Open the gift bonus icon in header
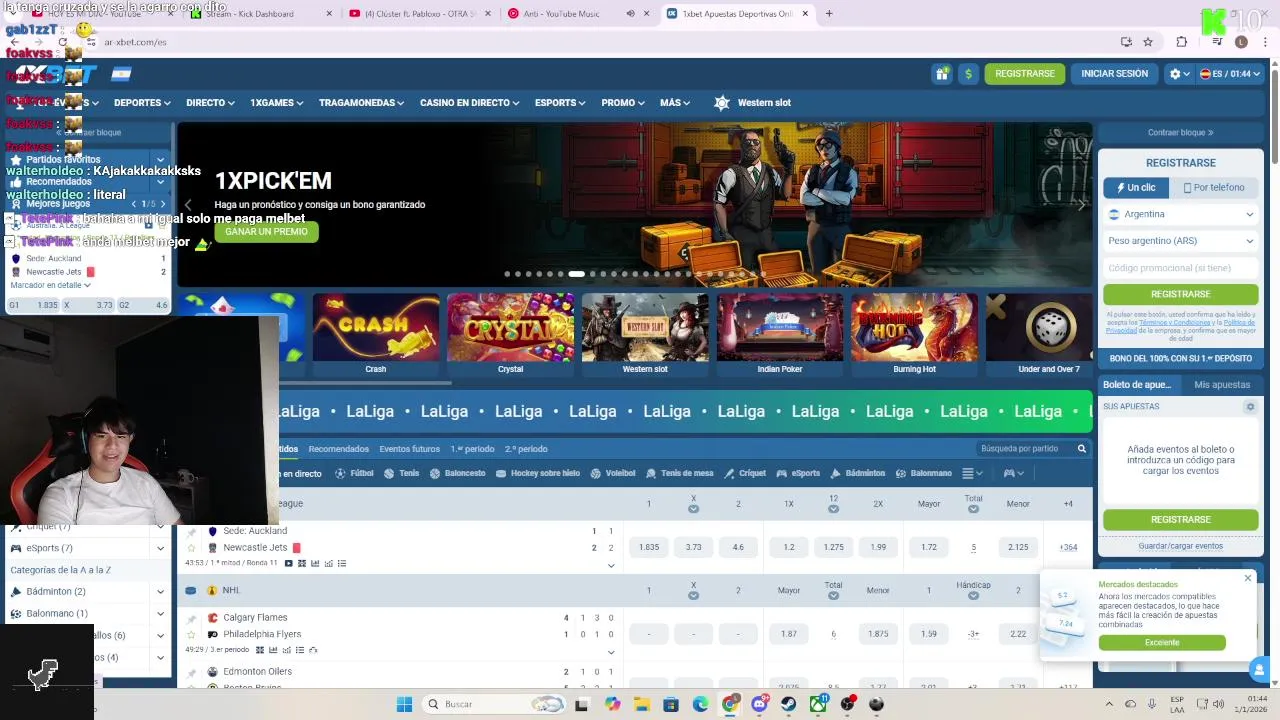1280x720 pixels. (942, 73)
